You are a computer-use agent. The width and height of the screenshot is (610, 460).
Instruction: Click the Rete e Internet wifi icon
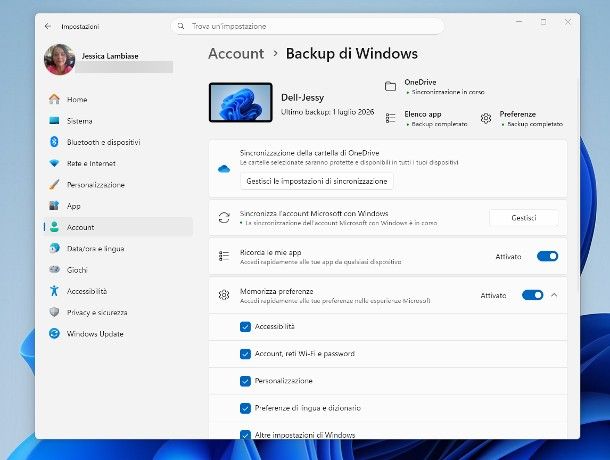pos(54,163)
